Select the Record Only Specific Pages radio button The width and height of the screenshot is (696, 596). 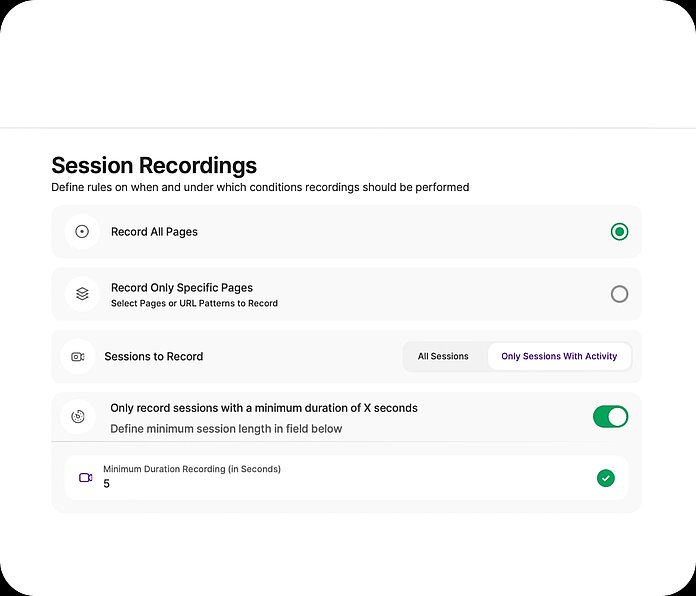[x=619, y=294]
